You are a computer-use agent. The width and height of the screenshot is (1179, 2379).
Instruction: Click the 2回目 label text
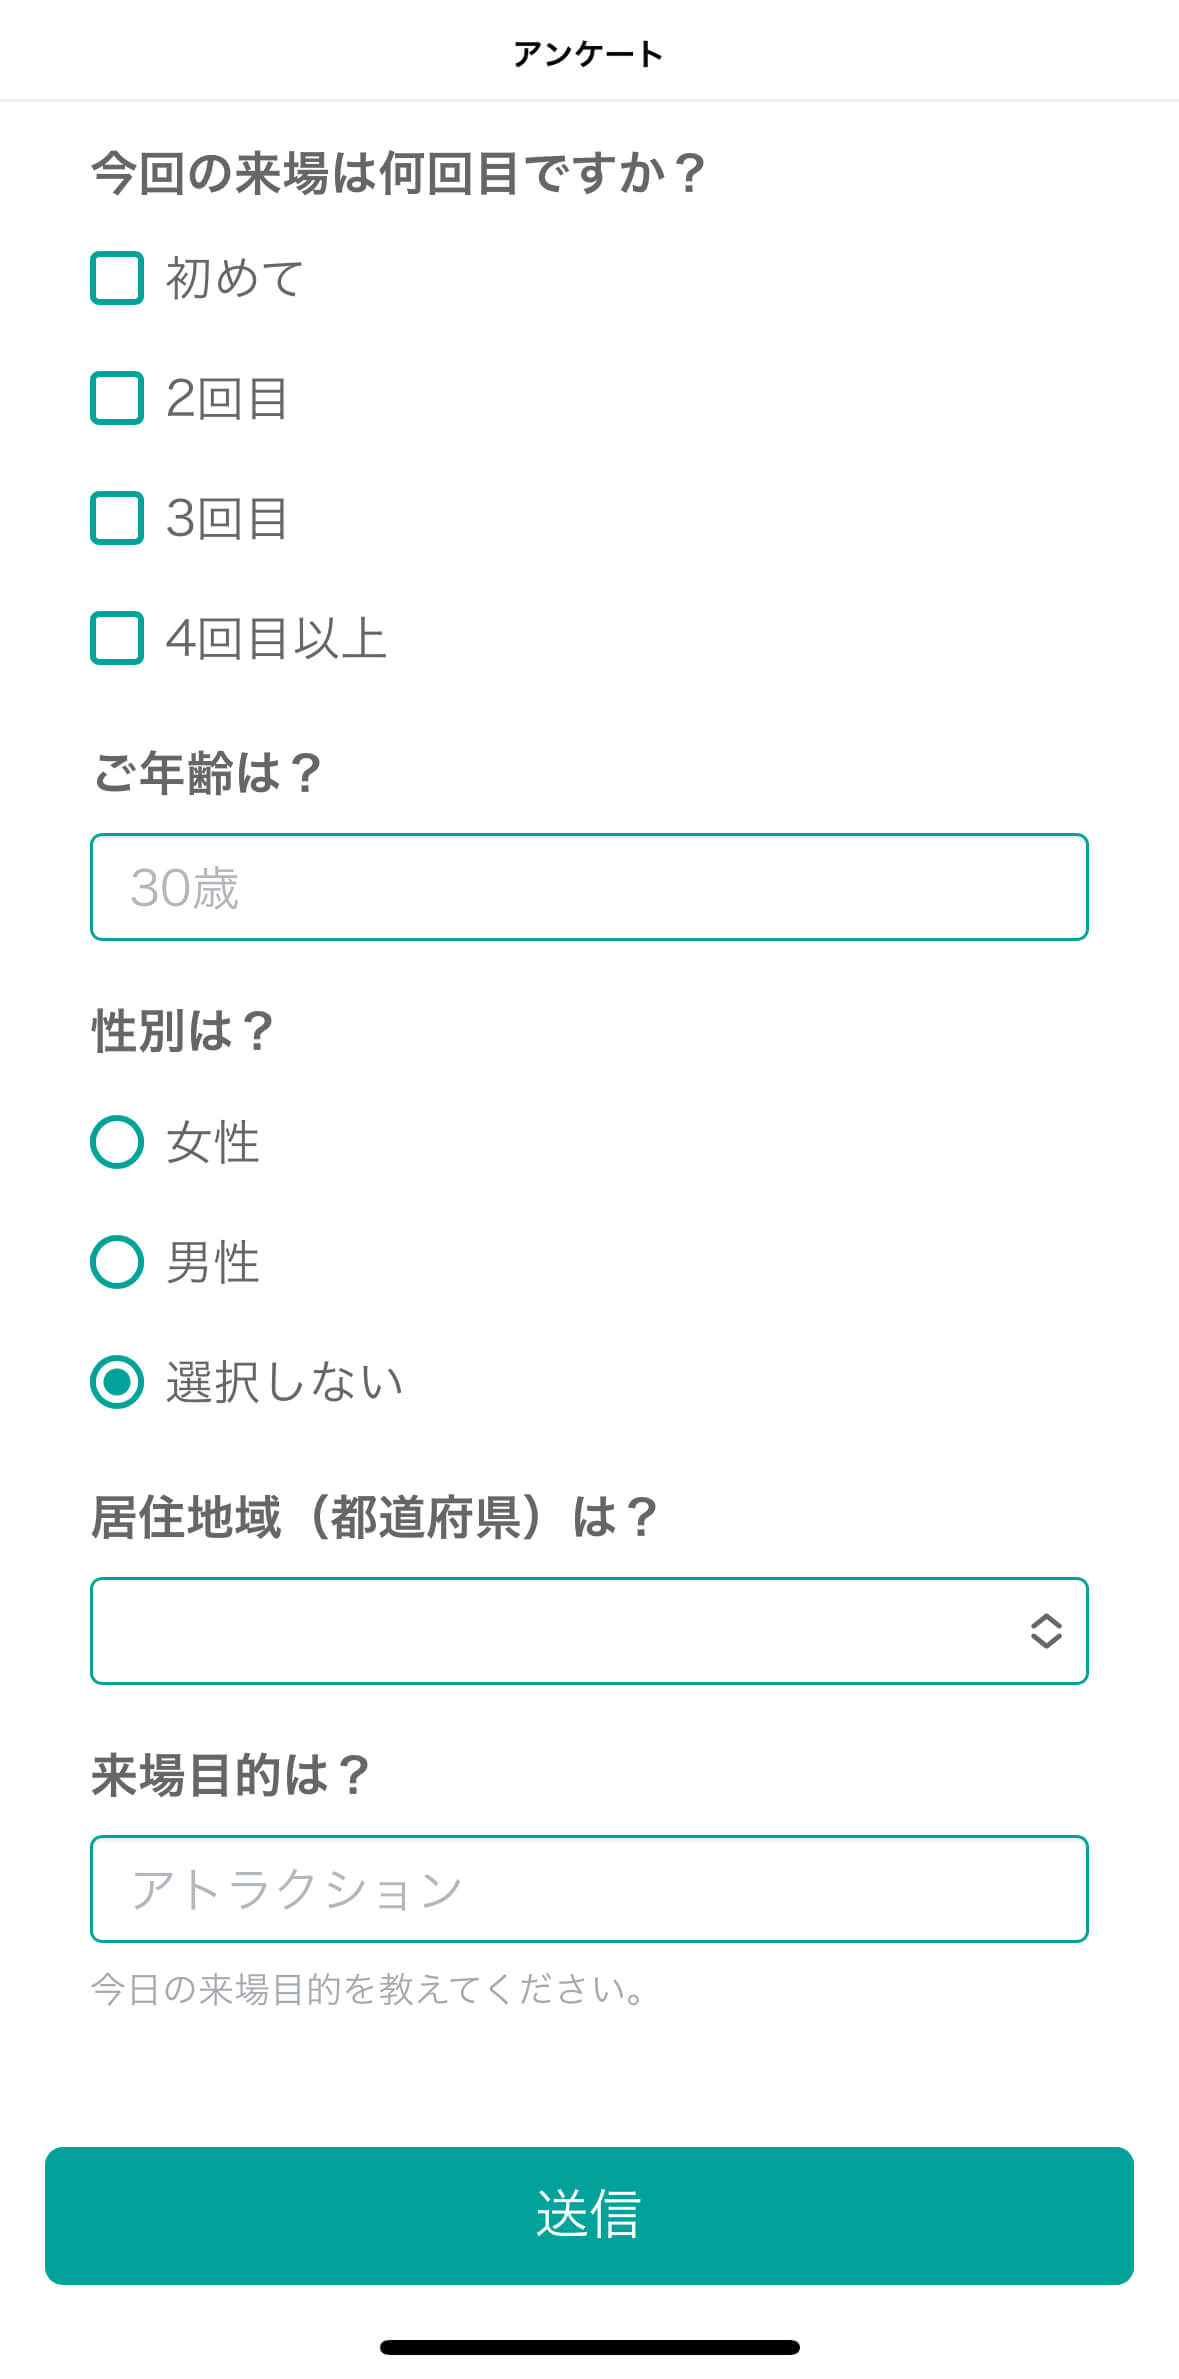(227, 398)
